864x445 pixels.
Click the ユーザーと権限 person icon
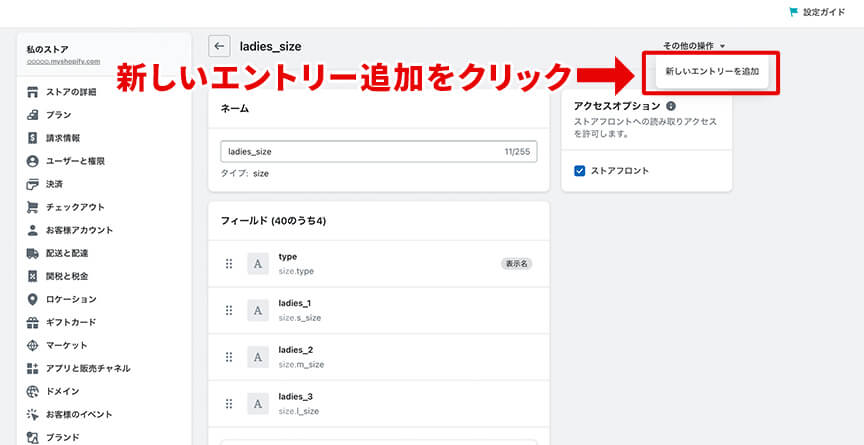(33, 161)
